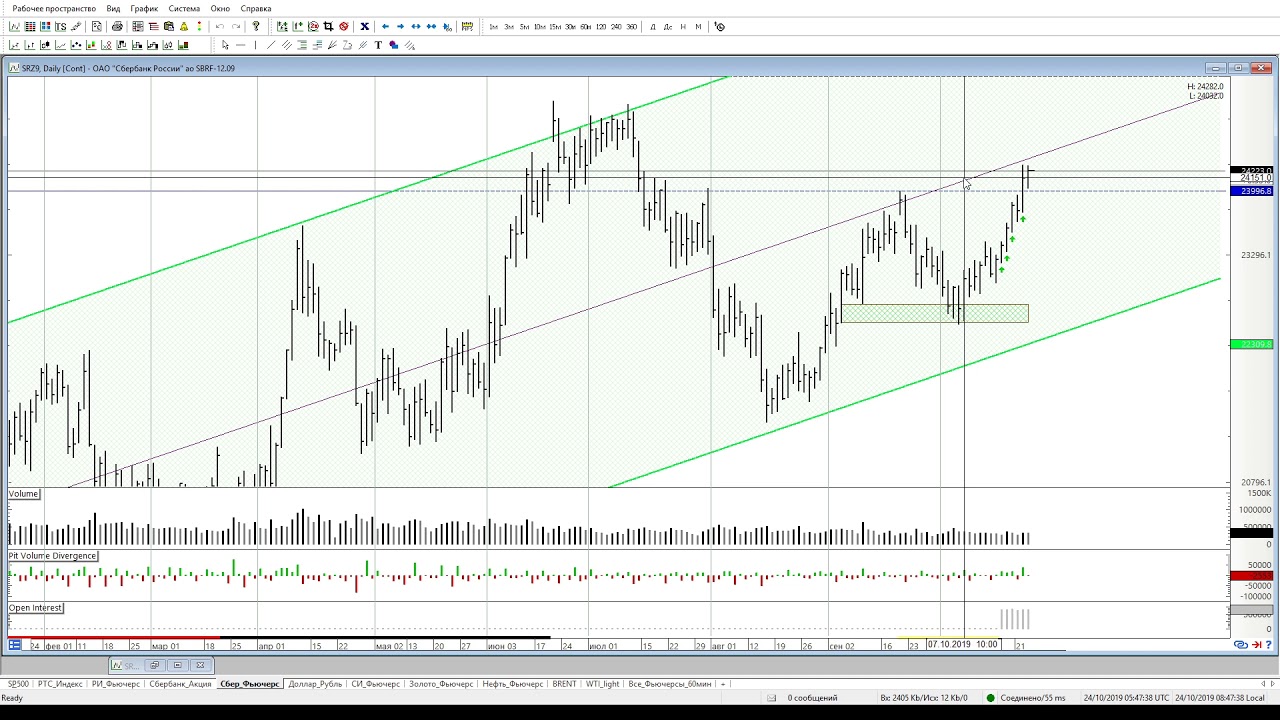
Task: Select the trend line drawing tool
Action: pos(271,45)
